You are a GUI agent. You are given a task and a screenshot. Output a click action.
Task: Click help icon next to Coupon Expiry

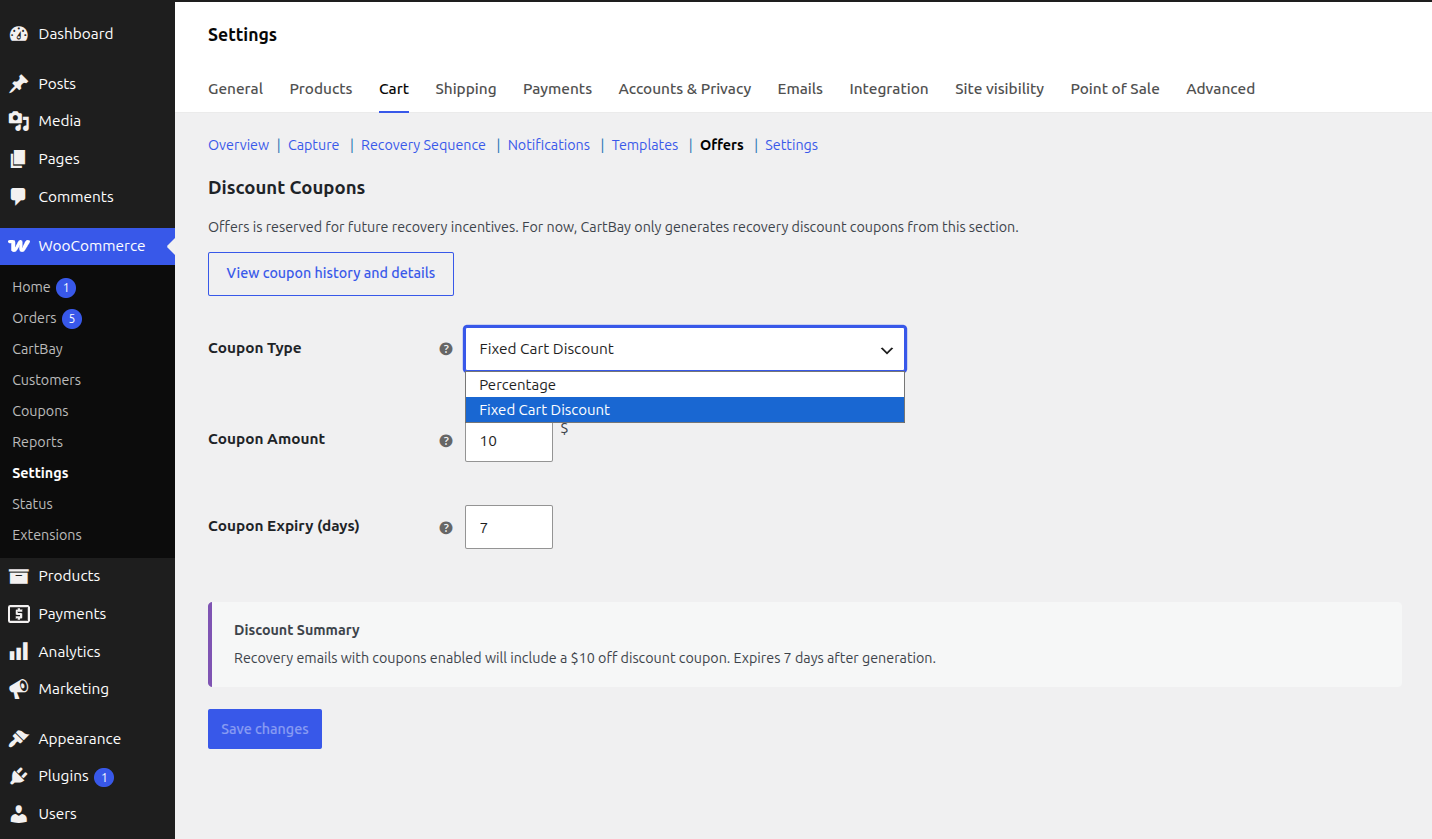[446, 527]
